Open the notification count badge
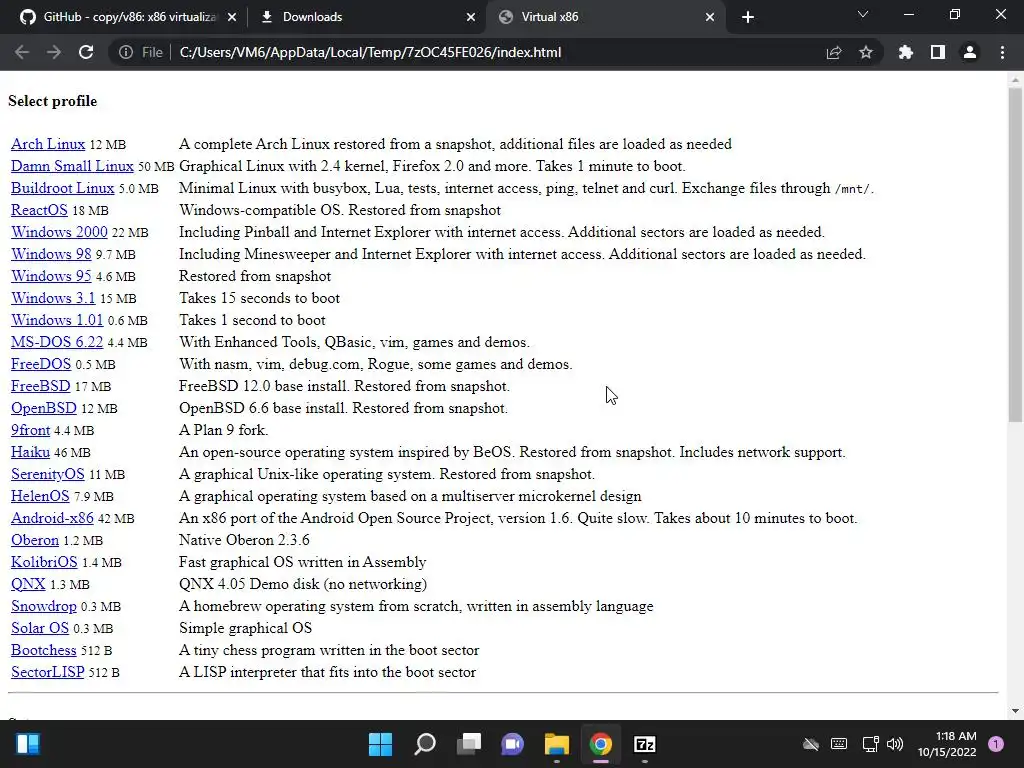1024x768 pixels. 996,744
